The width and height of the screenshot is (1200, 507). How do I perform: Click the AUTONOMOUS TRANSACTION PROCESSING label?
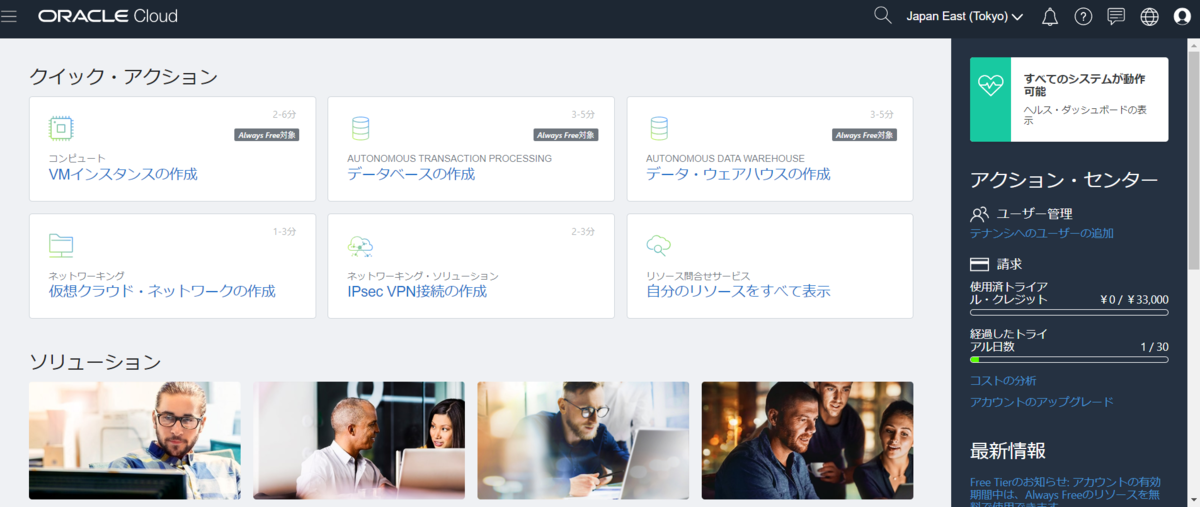449,158
